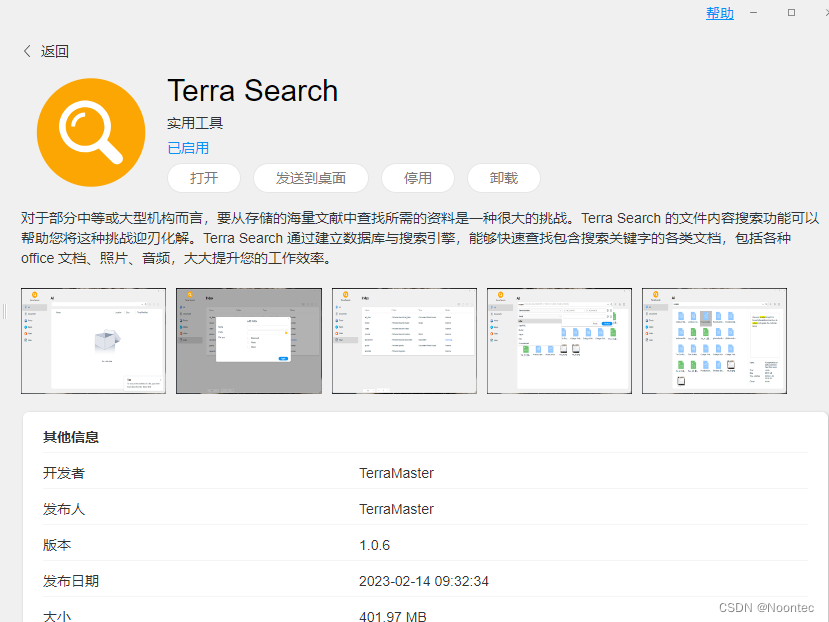
Task: Maximize the window
Action: [791, 13]
